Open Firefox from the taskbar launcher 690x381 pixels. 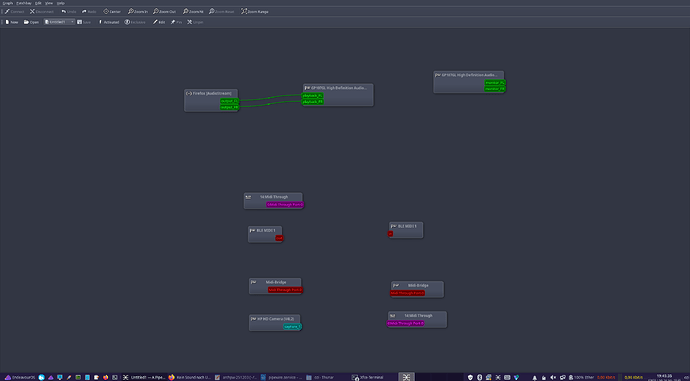(106, 377)
